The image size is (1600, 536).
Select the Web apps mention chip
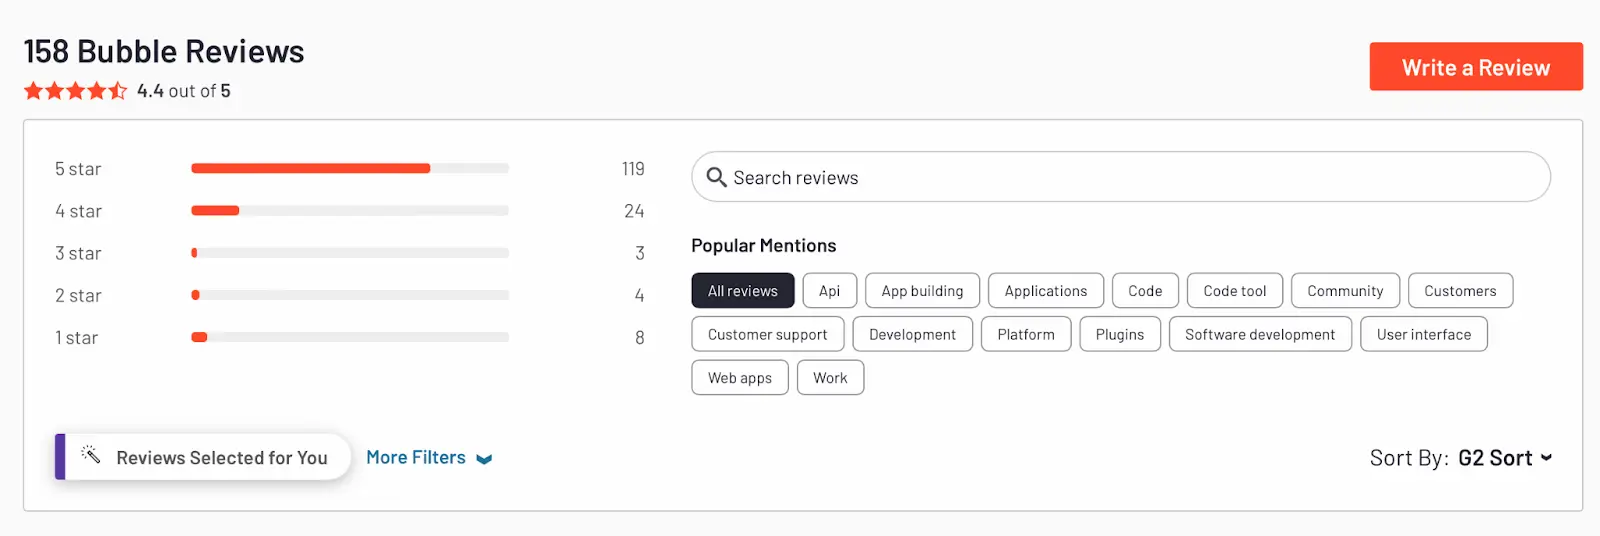tap(740, 378)
